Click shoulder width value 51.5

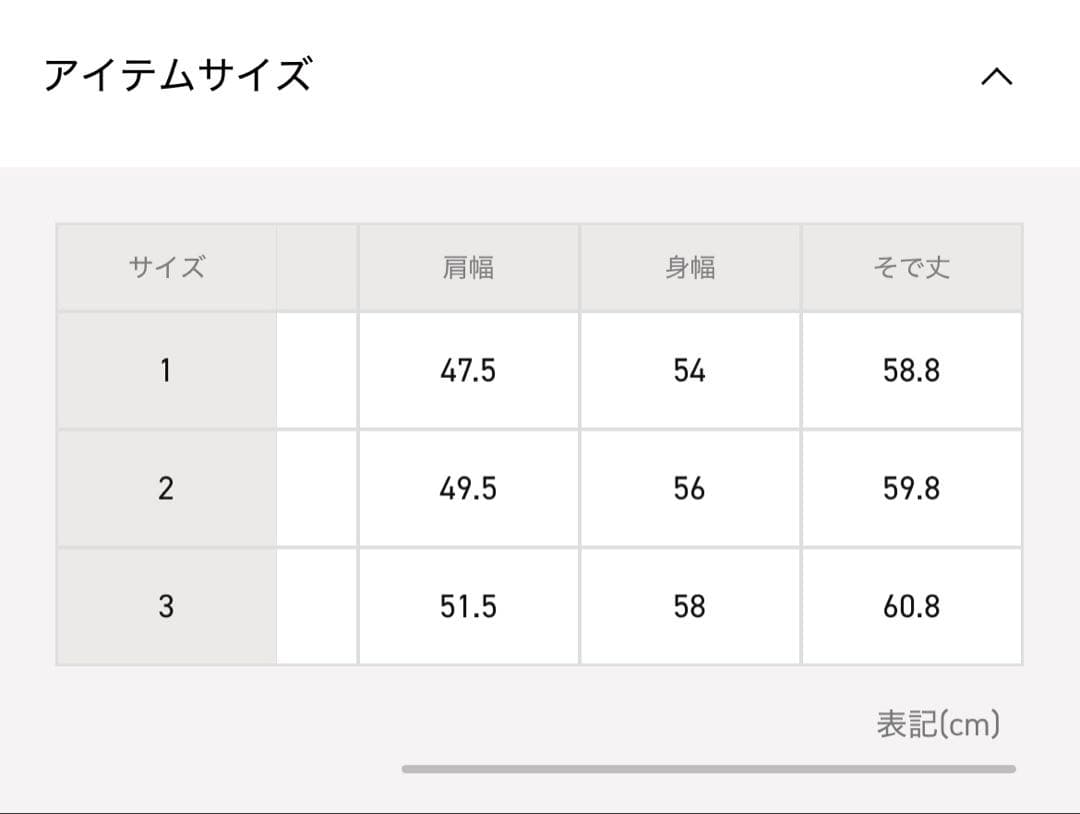[468, 606]
